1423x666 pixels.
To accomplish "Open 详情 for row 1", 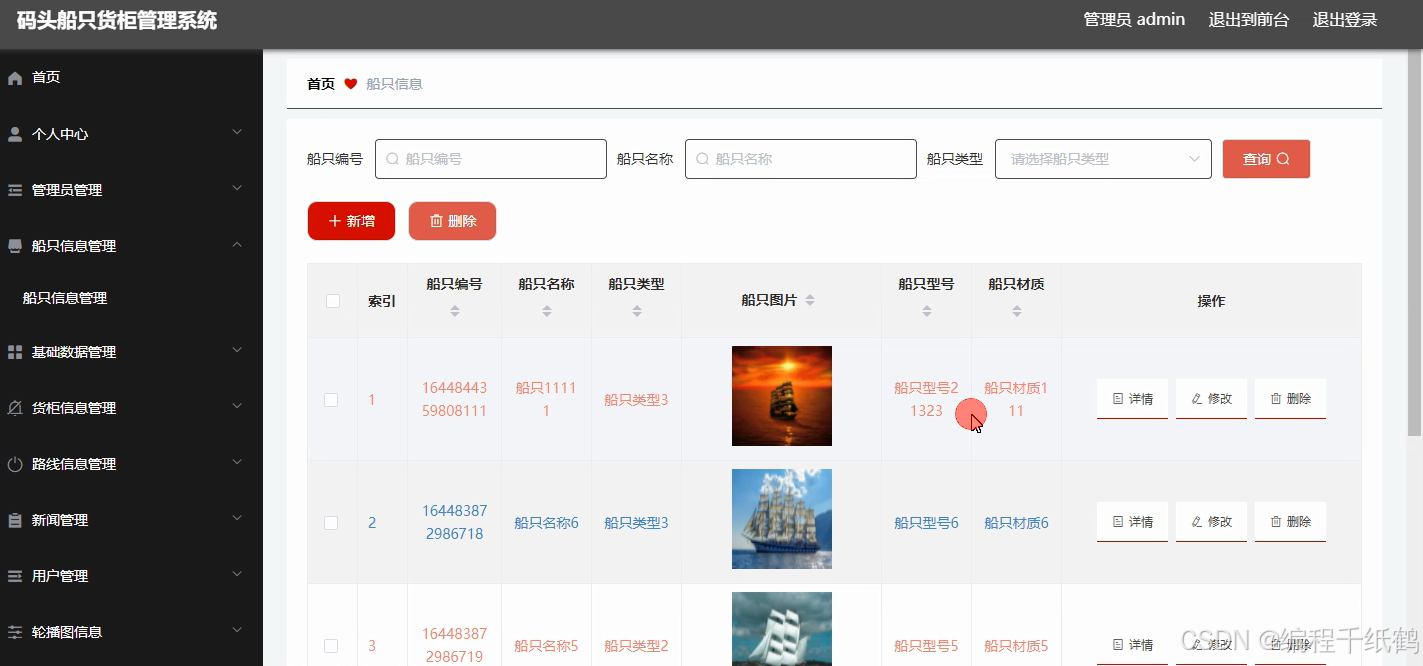I will 1132,399.
